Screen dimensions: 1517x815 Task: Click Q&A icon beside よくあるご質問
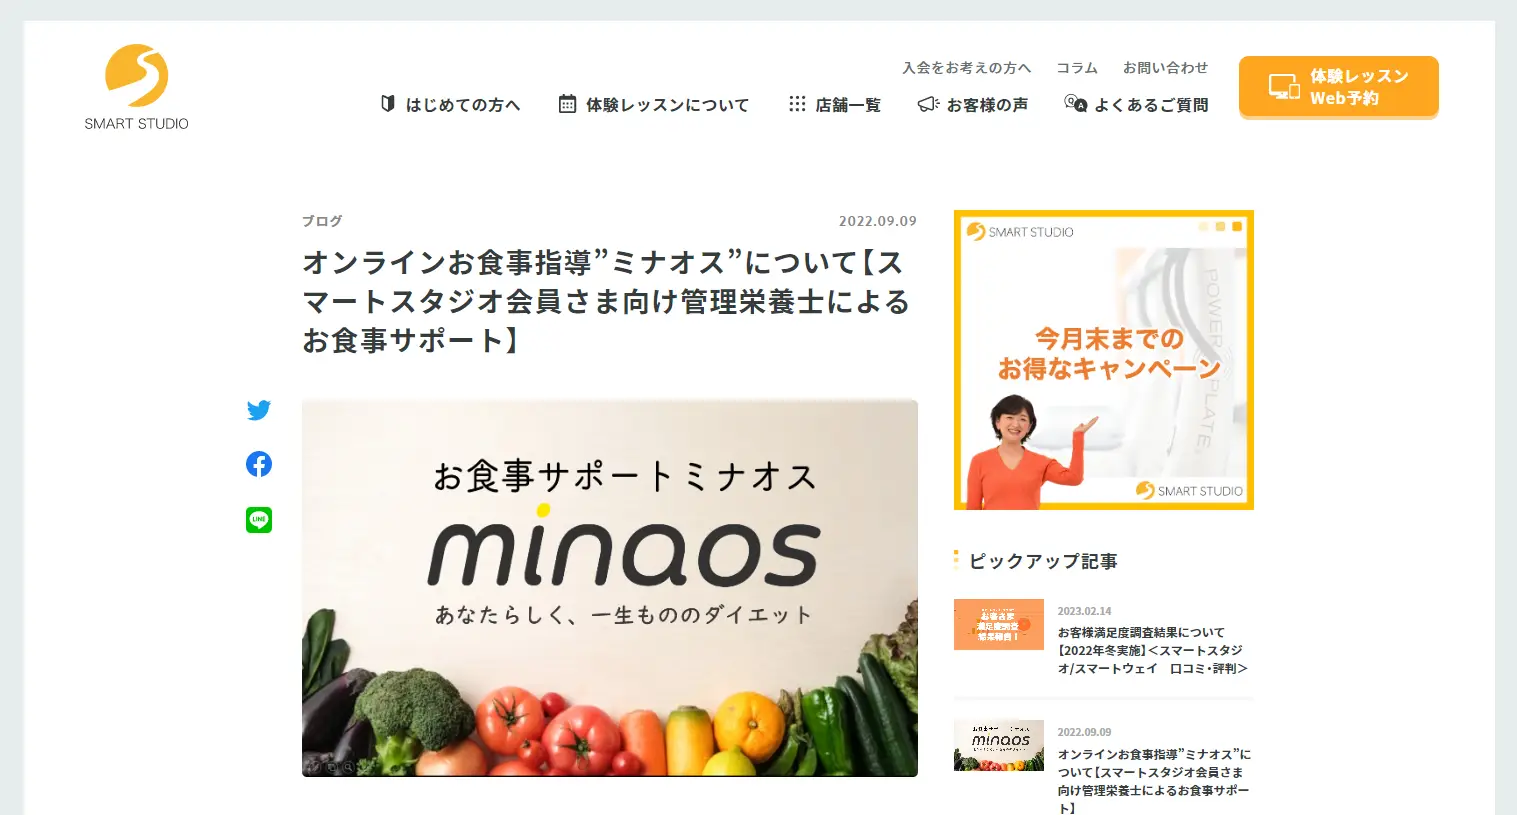click(1075, 103)
